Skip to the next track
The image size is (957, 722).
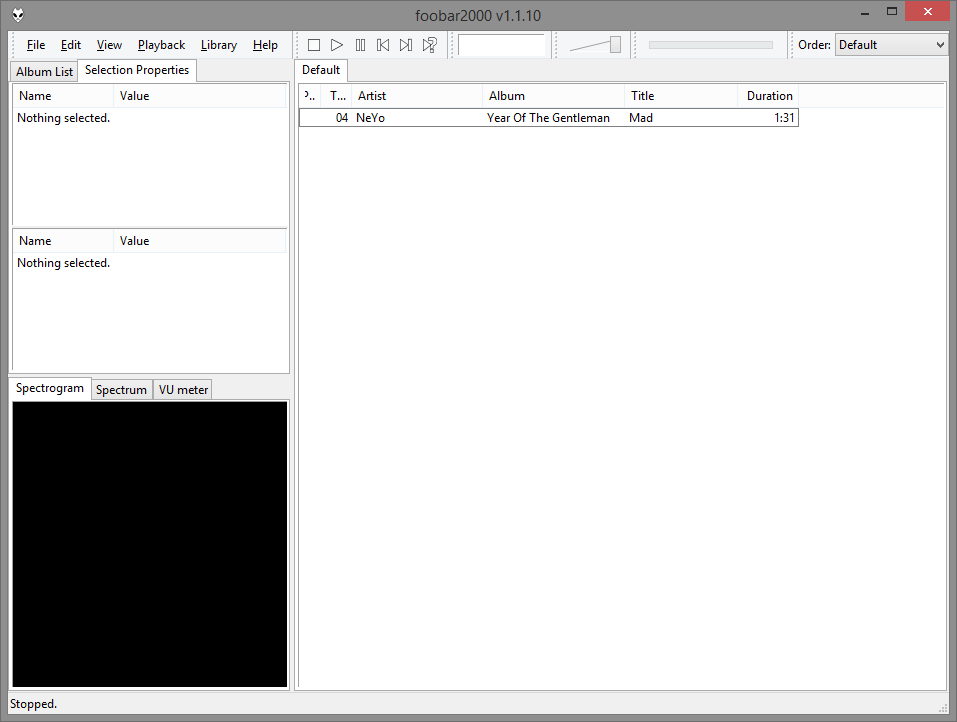[406, 45]
